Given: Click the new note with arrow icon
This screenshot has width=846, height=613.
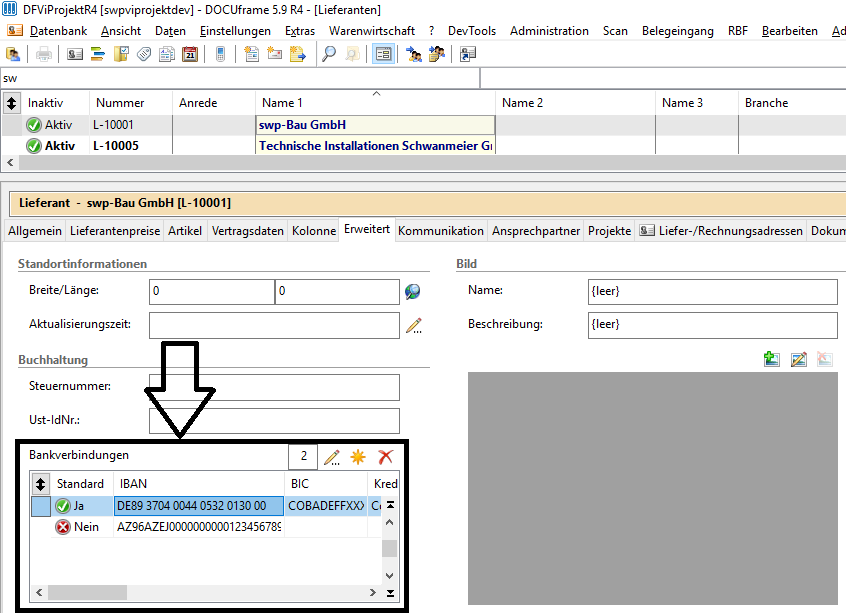Looking at the screenshot, I should (298, 54).
